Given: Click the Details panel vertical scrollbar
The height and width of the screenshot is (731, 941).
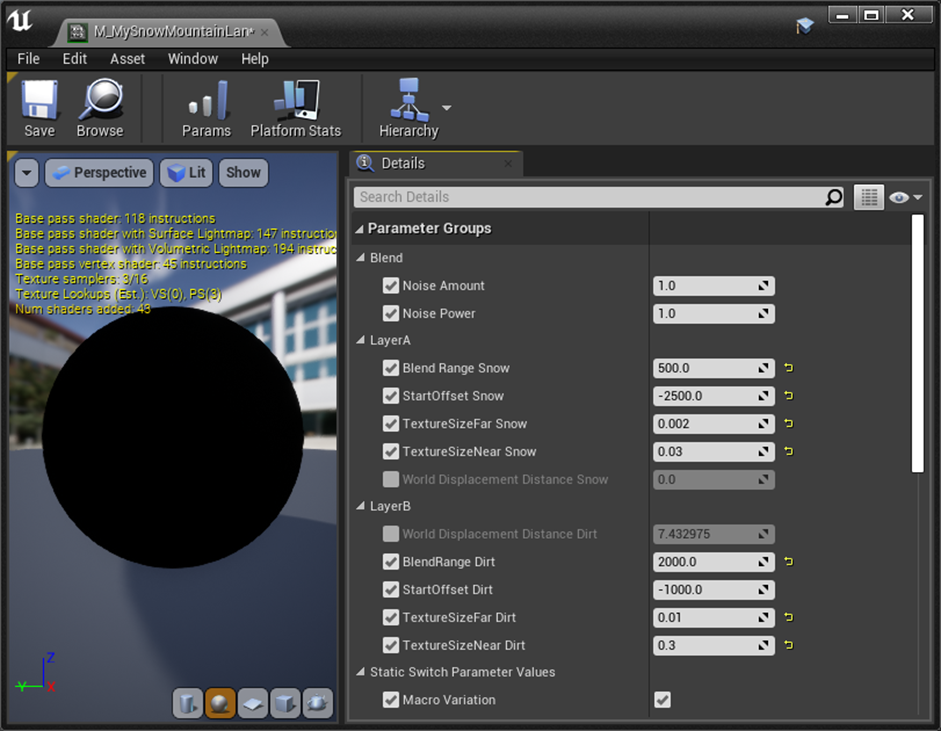Looking at the screenshot, I should tap(917, 343).
